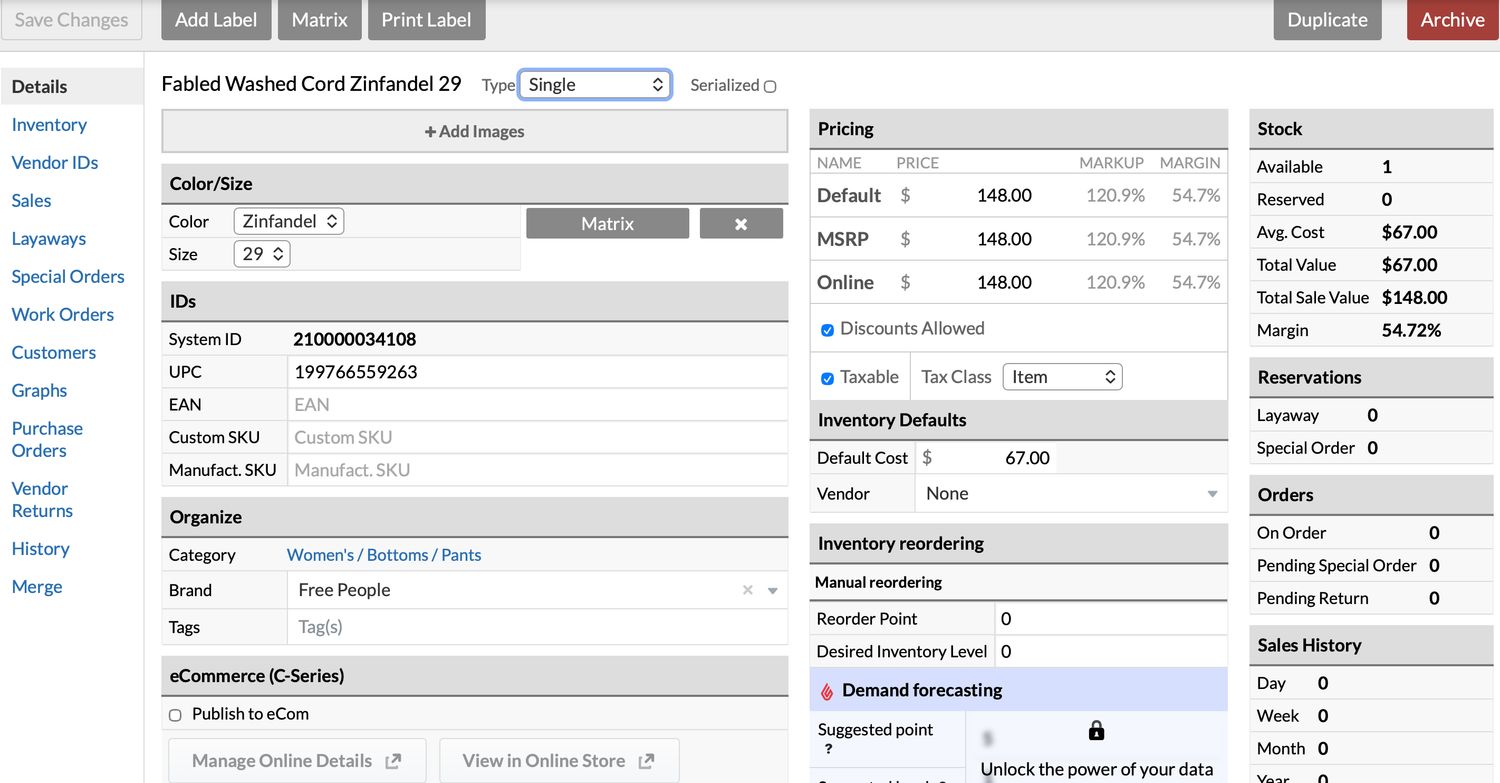Open the Tax Class dropdown
This screenshot has height=783, width=1500.
pos(1062,377)
